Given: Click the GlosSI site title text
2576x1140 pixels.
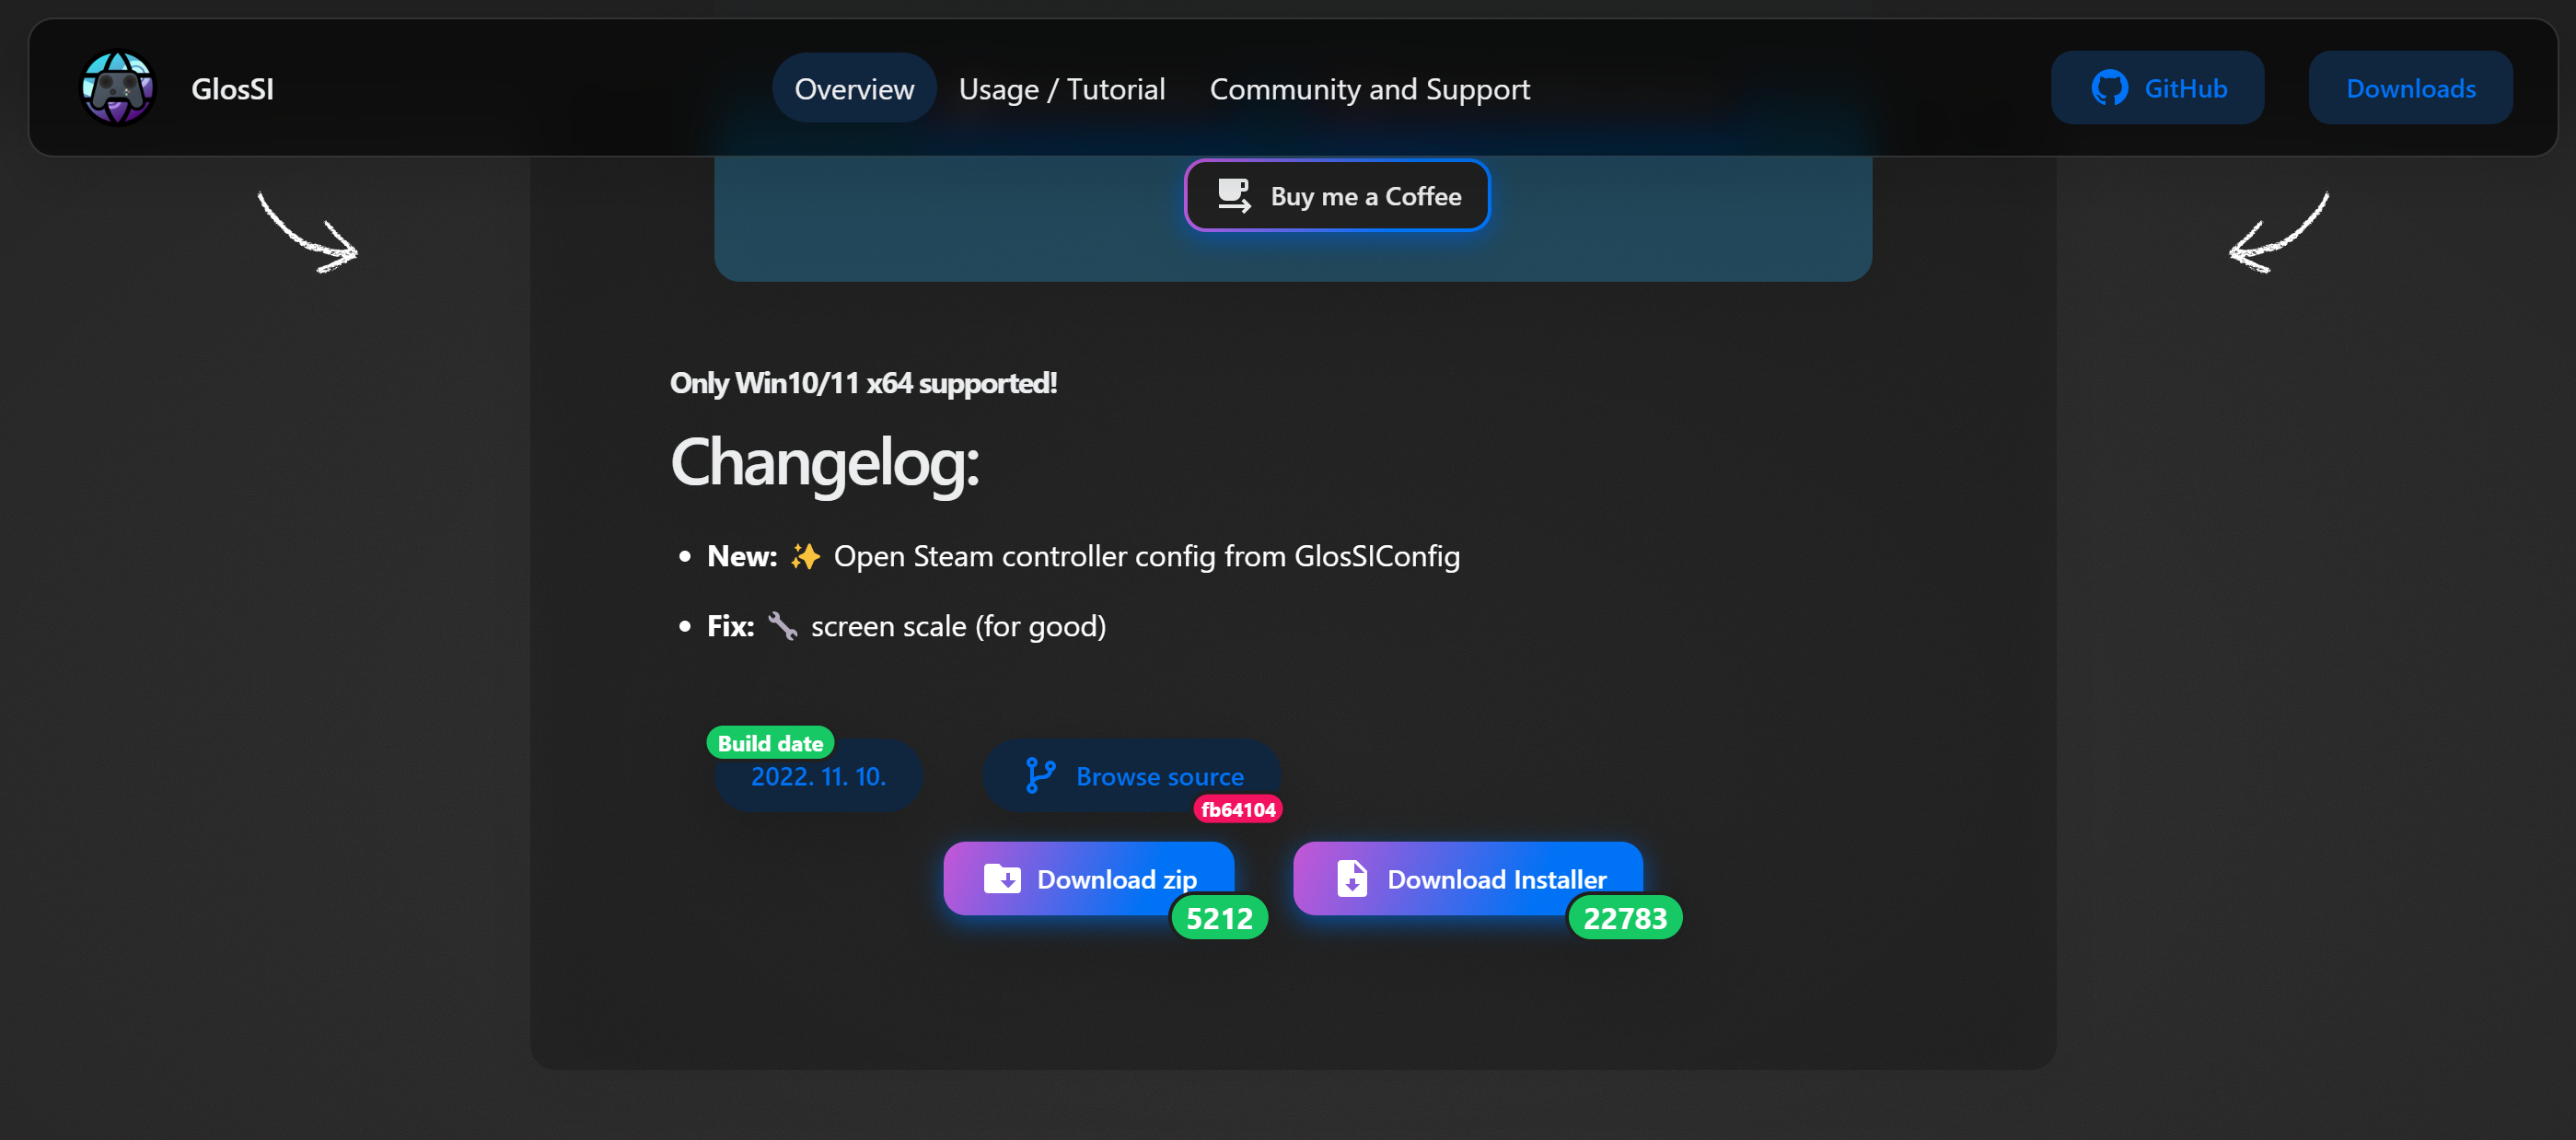Looking at the screenshot, I should coord(232,88).
